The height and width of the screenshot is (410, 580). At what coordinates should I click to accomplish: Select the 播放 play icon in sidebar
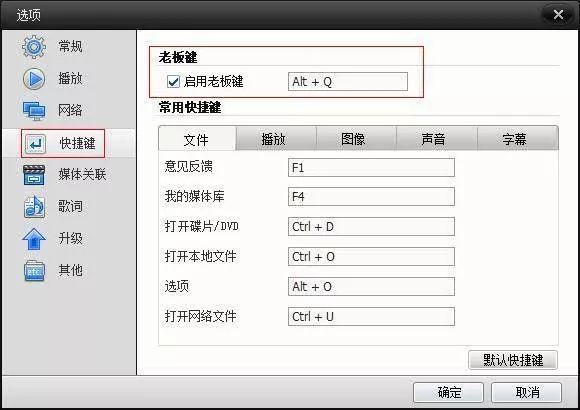[34, 79]
